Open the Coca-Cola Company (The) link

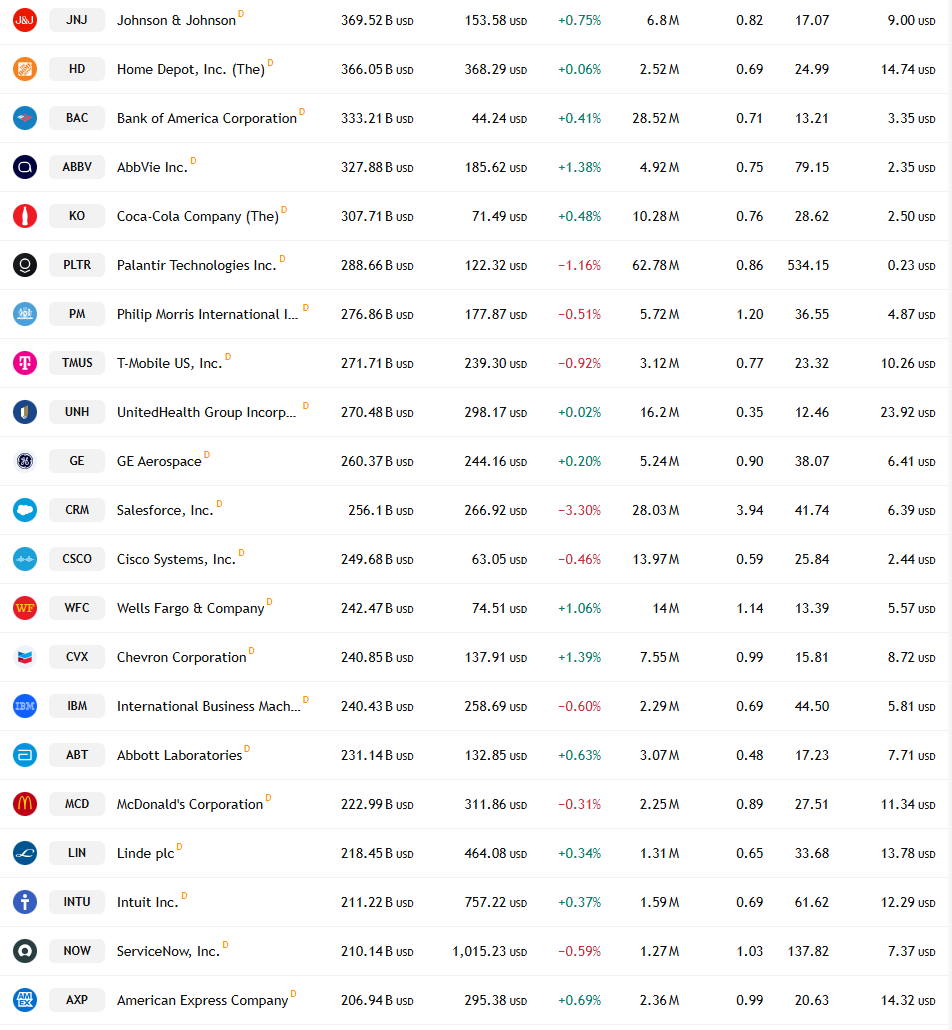[198, 216]
